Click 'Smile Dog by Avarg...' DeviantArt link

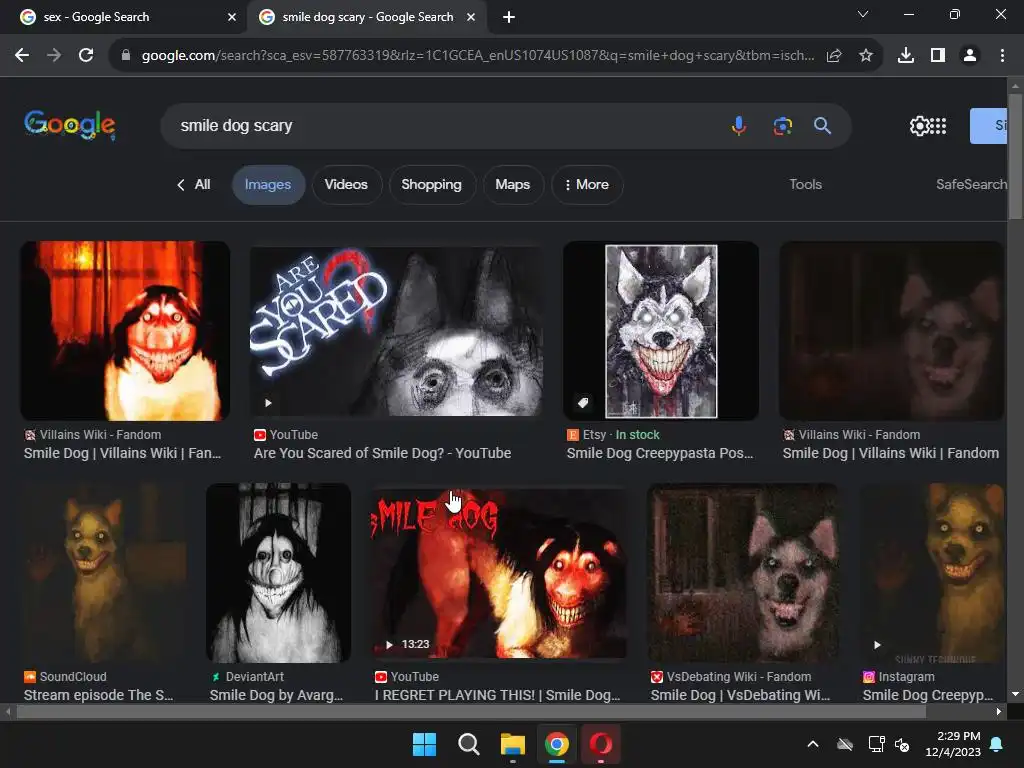(276, 696)
